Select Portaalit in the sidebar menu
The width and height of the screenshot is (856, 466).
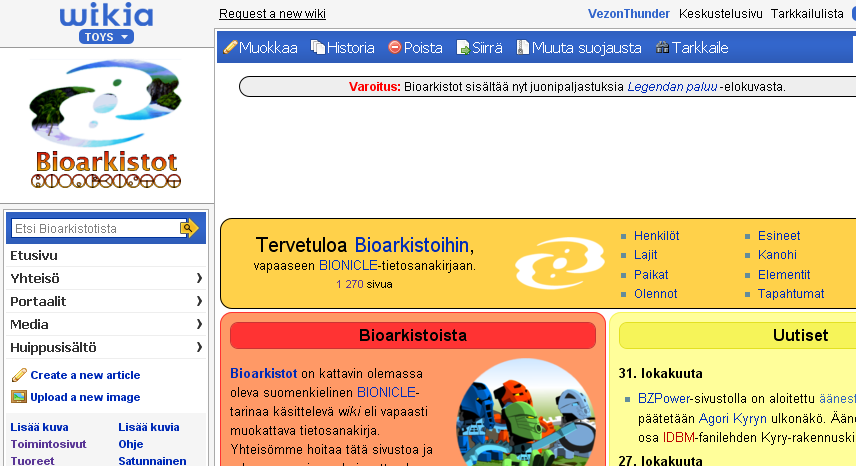(38, 301)
